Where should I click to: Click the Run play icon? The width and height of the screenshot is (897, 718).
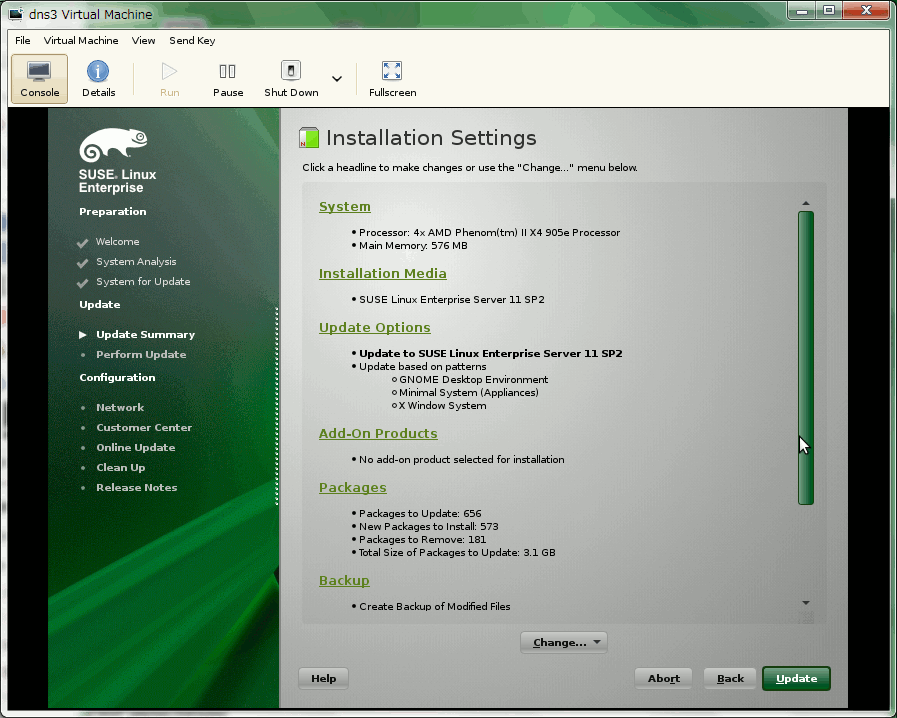(x=169, y=72)
